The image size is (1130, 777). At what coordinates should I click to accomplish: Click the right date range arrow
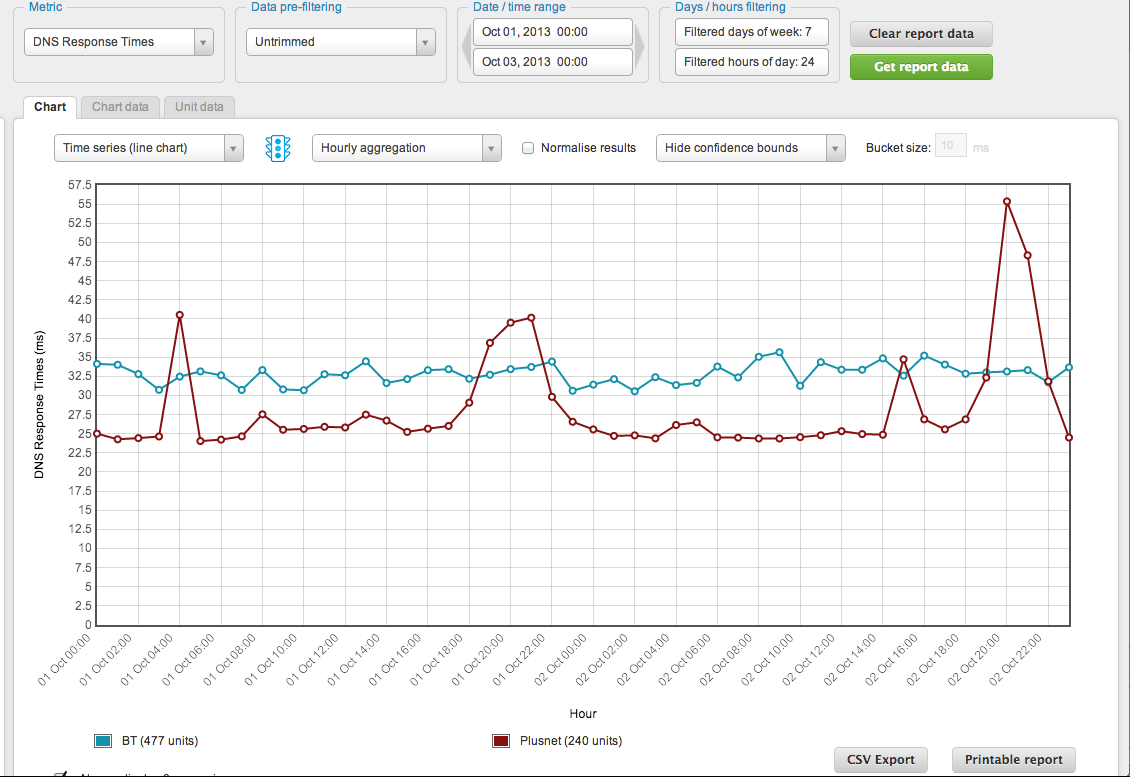pyautogui.click(x=640, y=47)
